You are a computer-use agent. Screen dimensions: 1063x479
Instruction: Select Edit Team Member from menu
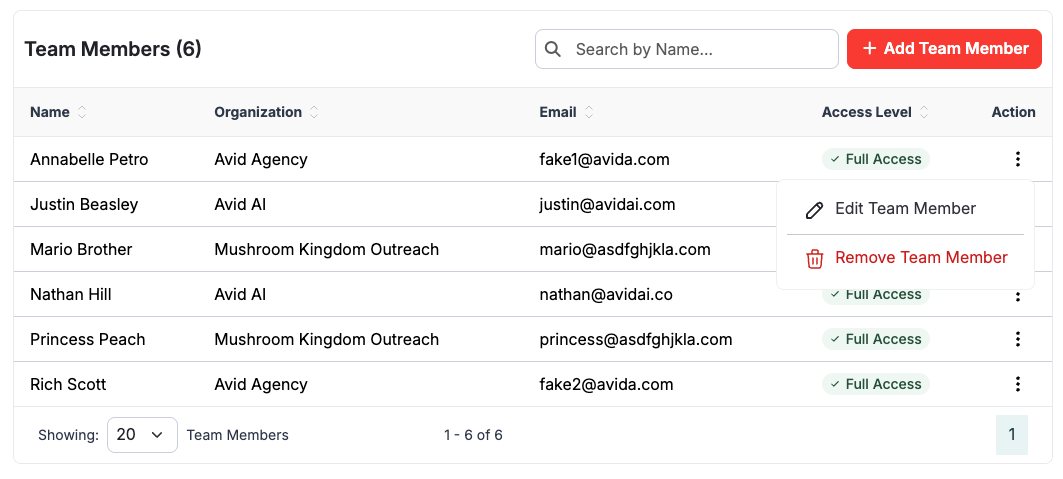point(905,209)
